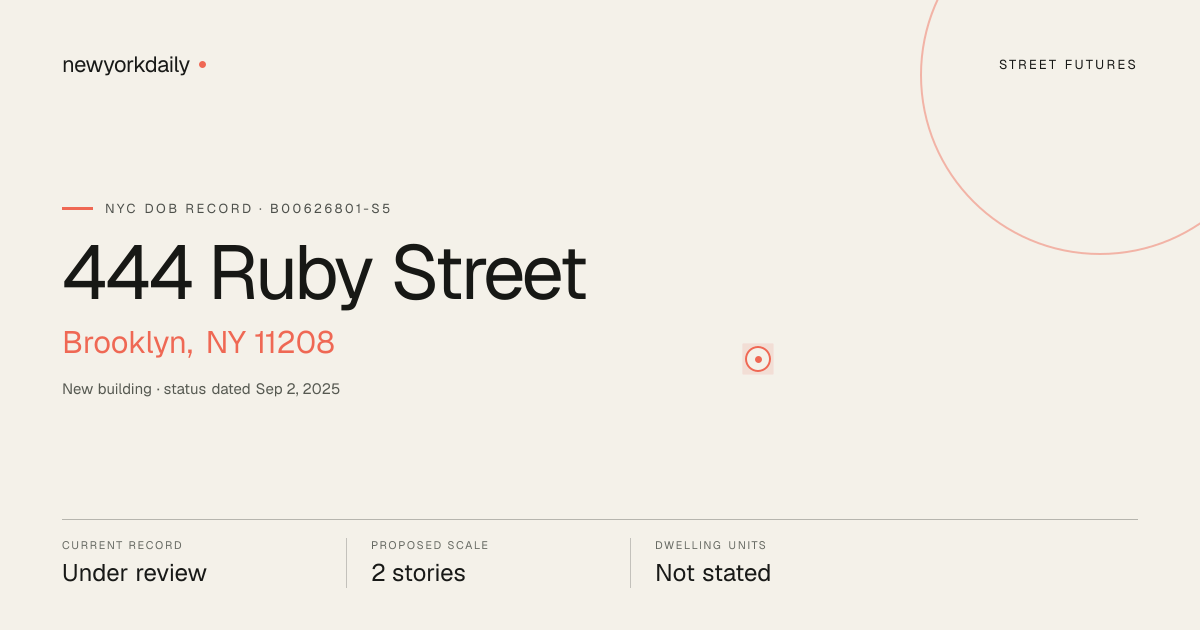The width and height of the screenshot is (1200, 630).
Task: Click record number B00626801-S5
Action: [x=330, y=209]
